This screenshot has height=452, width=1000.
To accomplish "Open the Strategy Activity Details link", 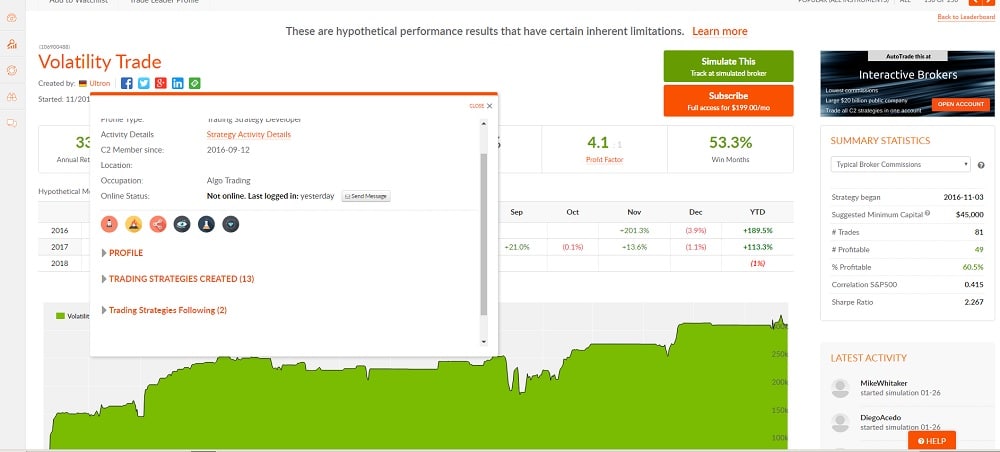I will 248,134.
